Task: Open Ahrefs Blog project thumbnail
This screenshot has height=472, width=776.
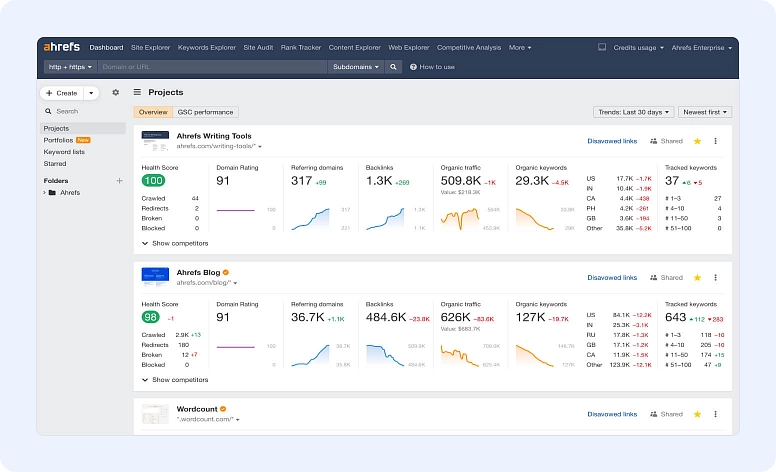Action: point(155,278)
